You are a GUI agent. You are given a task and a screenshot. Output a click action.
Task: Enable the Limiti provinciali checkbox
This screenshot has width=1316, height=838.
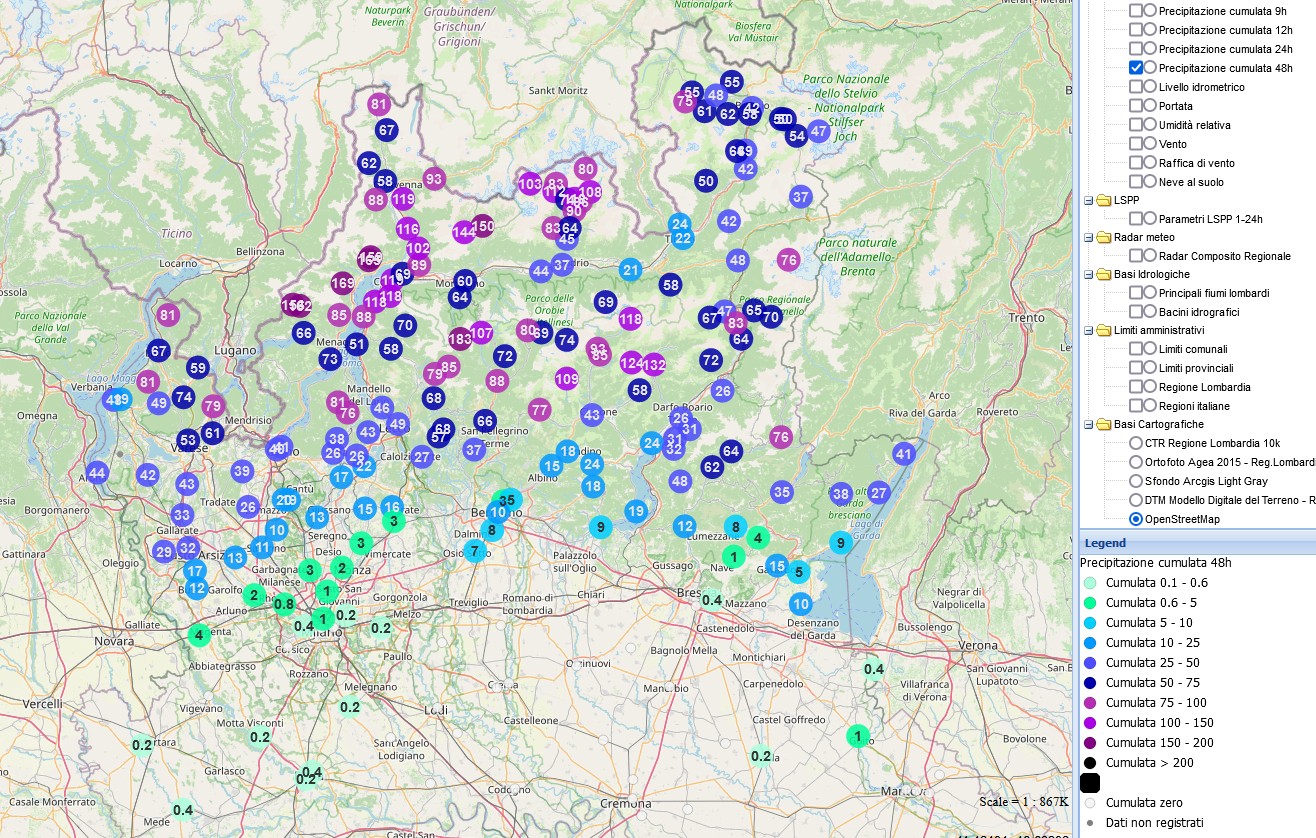pos(1136,367)
